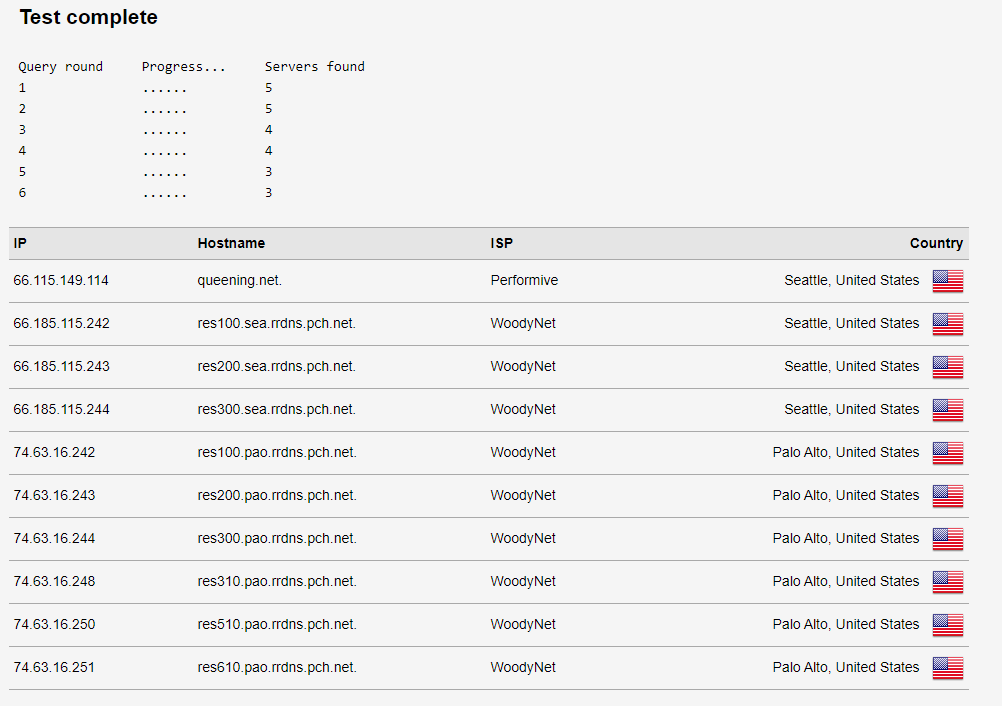Click query round number 6
Image resolution: width=1002 pixels, height=706 pixels.
[22, 193]
